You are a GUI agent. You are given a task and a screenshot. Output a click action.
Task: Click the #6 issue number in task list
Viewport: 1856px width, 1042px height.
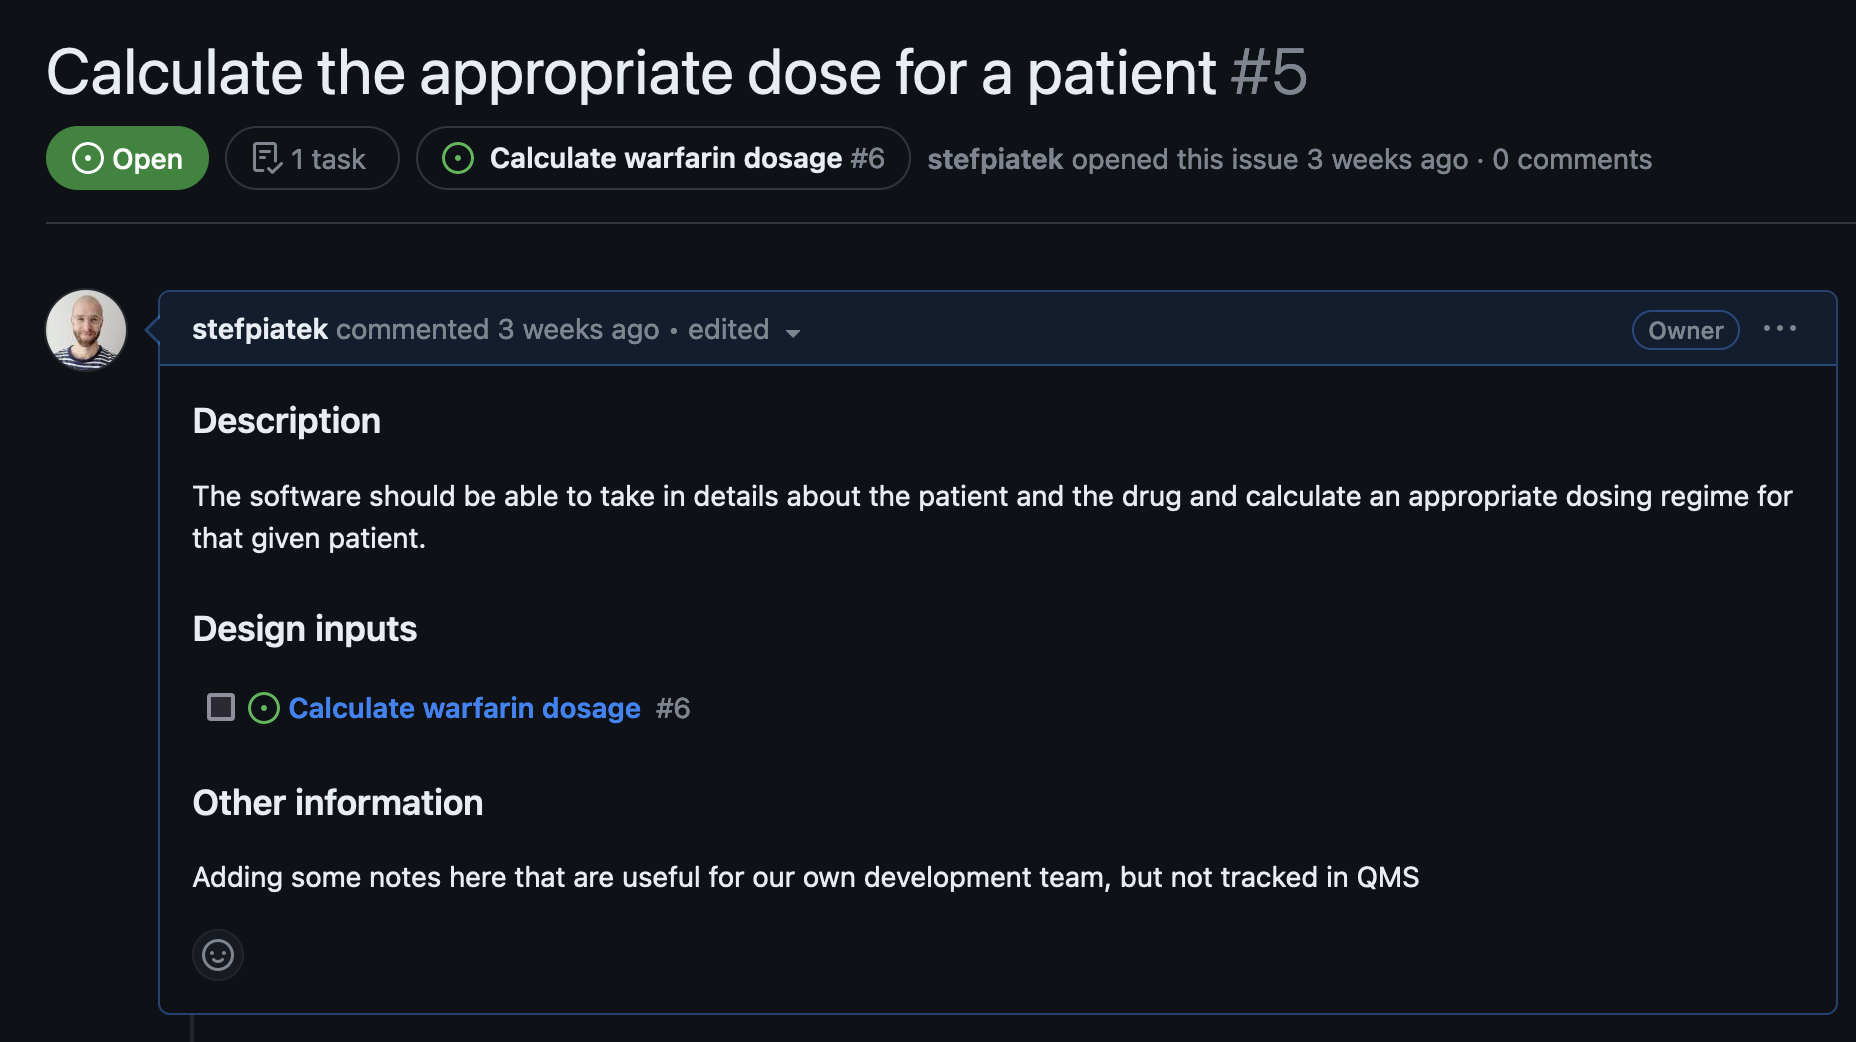coord(673,708)
